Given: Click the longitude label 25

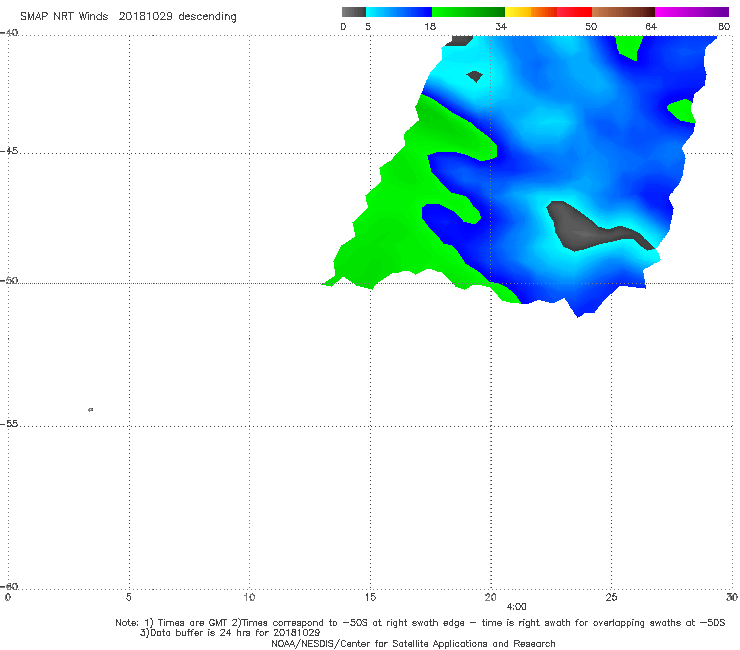Looking at the screenshot, I should pos(611,597).
